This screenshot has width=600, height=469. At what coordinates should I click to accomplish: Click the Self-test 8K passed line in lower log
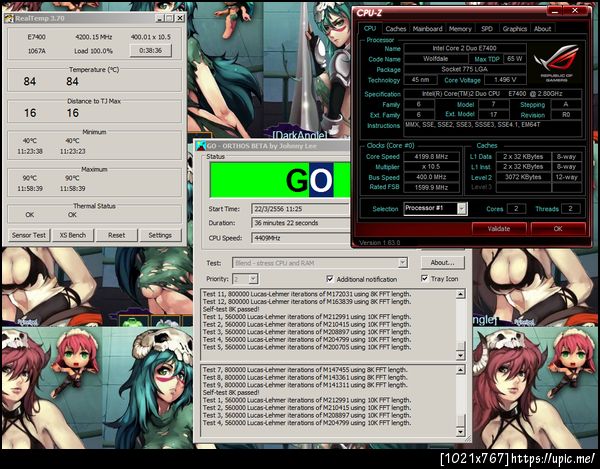coord(231,392)
